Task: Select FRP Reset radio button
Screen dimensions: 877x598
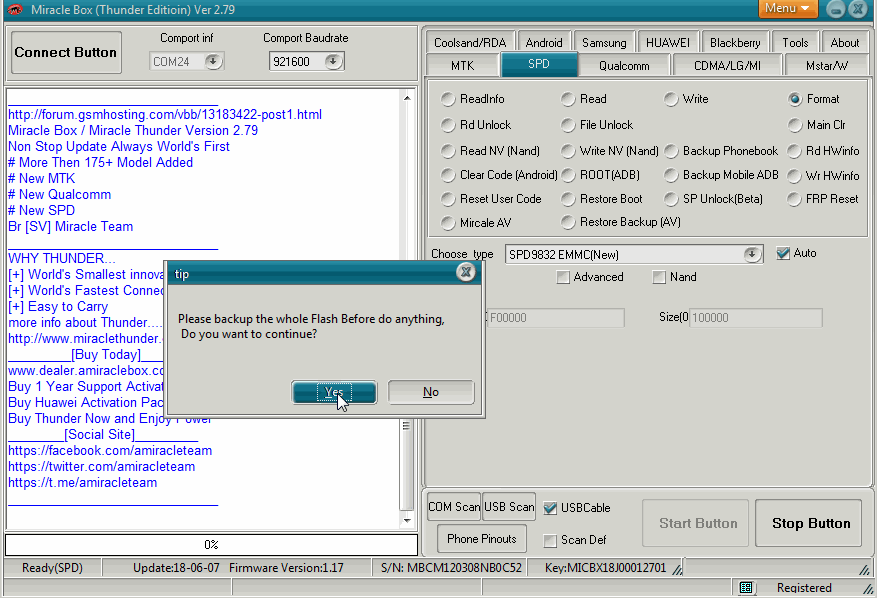Action: coord(794,199)
